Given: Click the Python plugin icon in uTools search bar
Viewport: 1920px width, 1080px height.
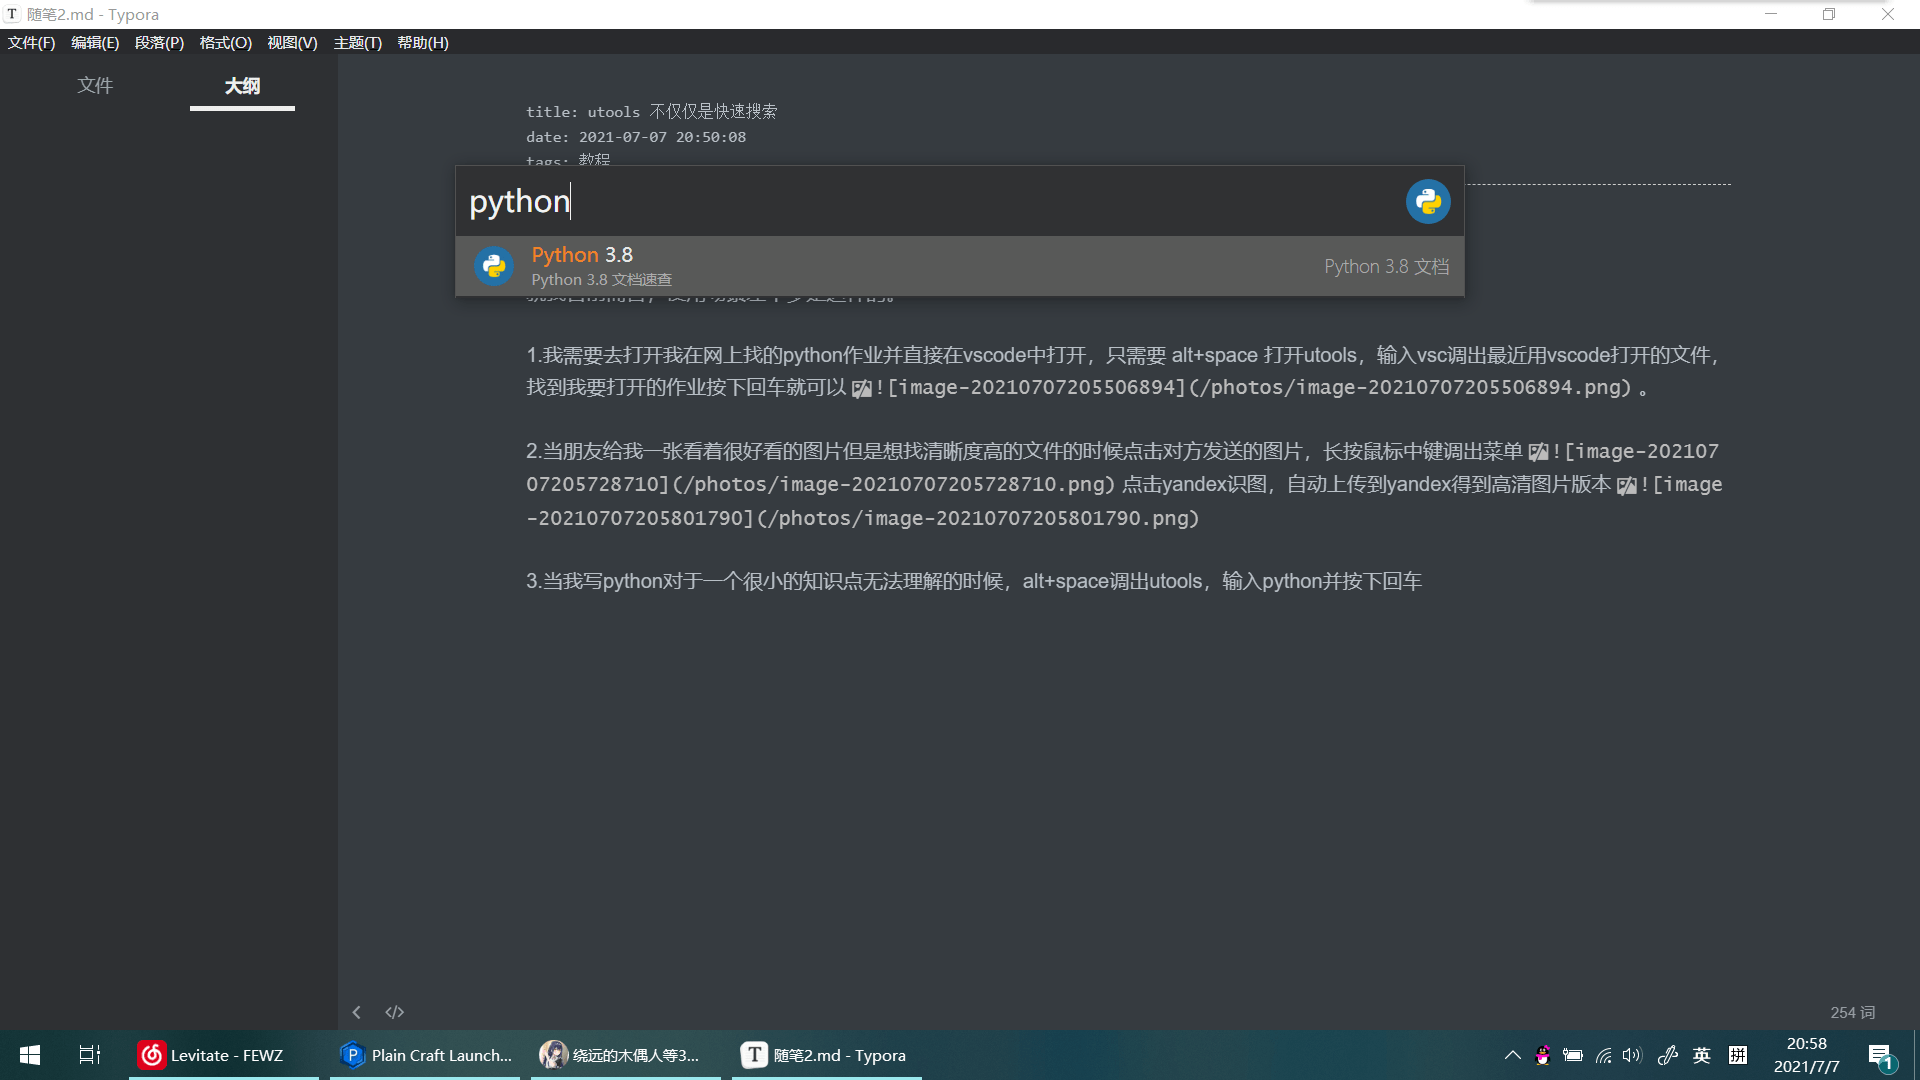Looking at the screenshot, I should (x=1427, y=202).
